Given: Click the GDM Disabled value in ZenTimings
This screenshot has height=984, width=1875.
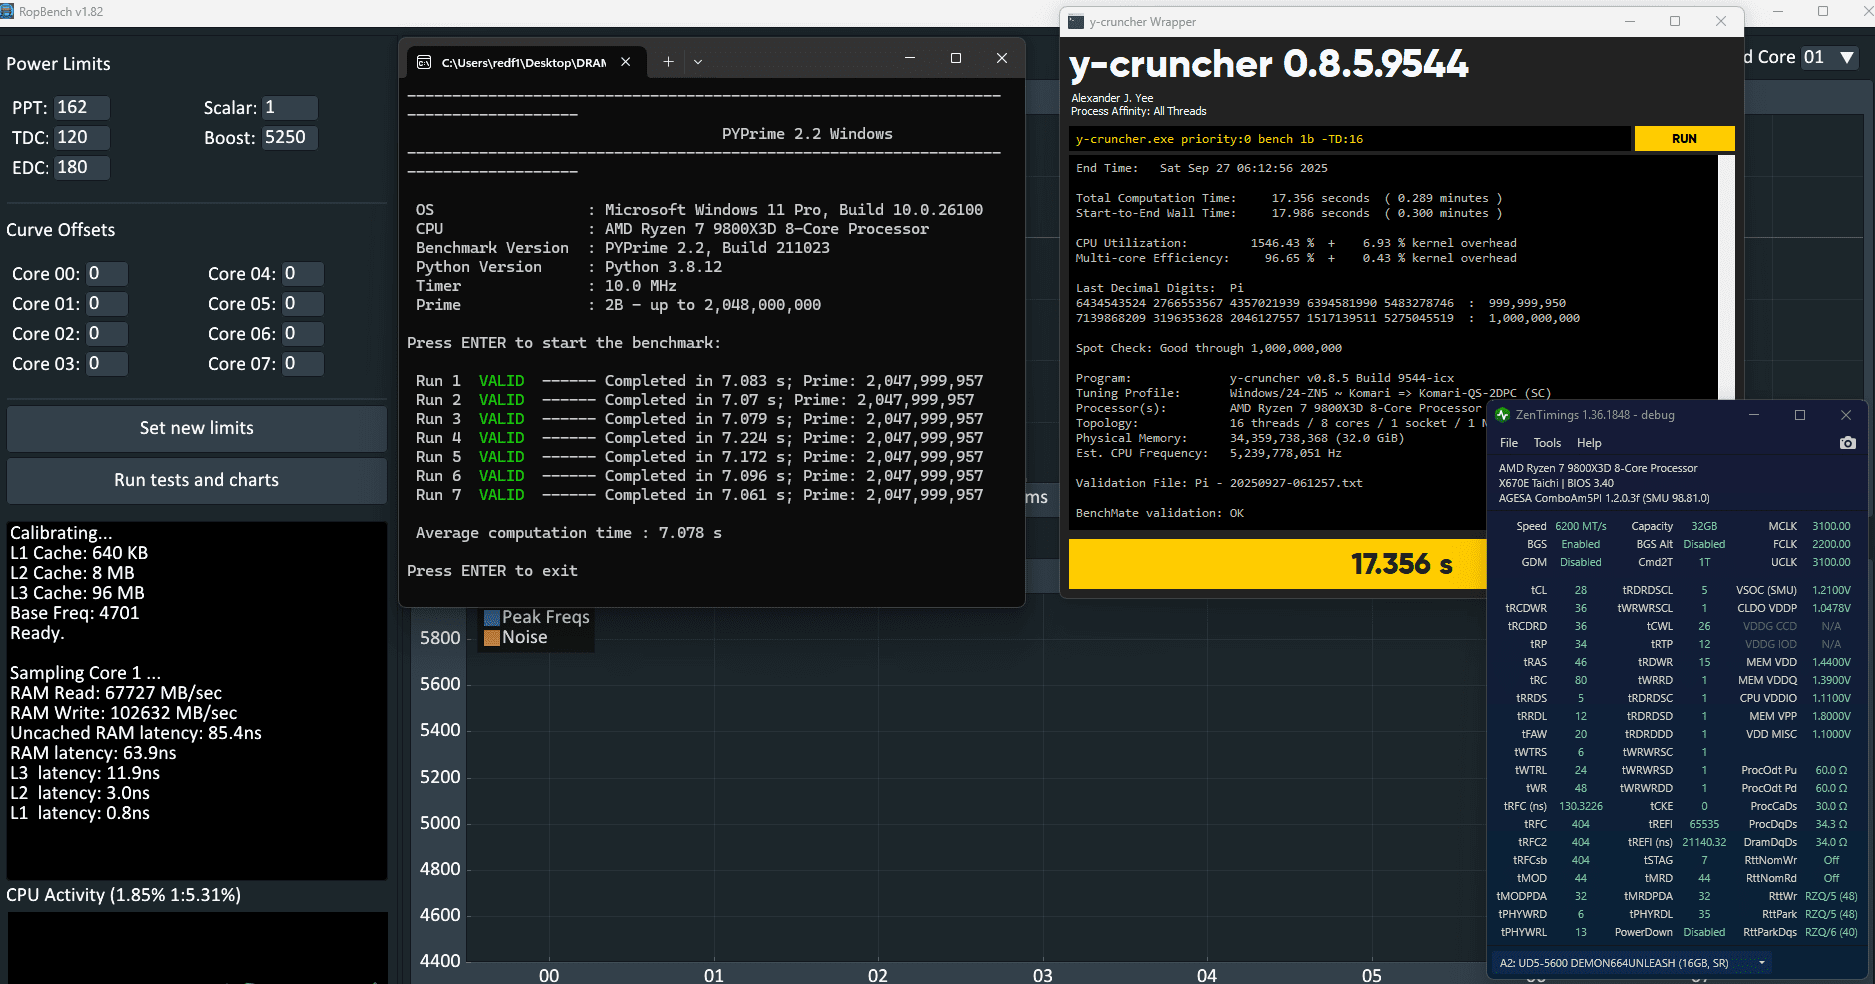Looking at the screenshot, I should (x=1581, y=562).
